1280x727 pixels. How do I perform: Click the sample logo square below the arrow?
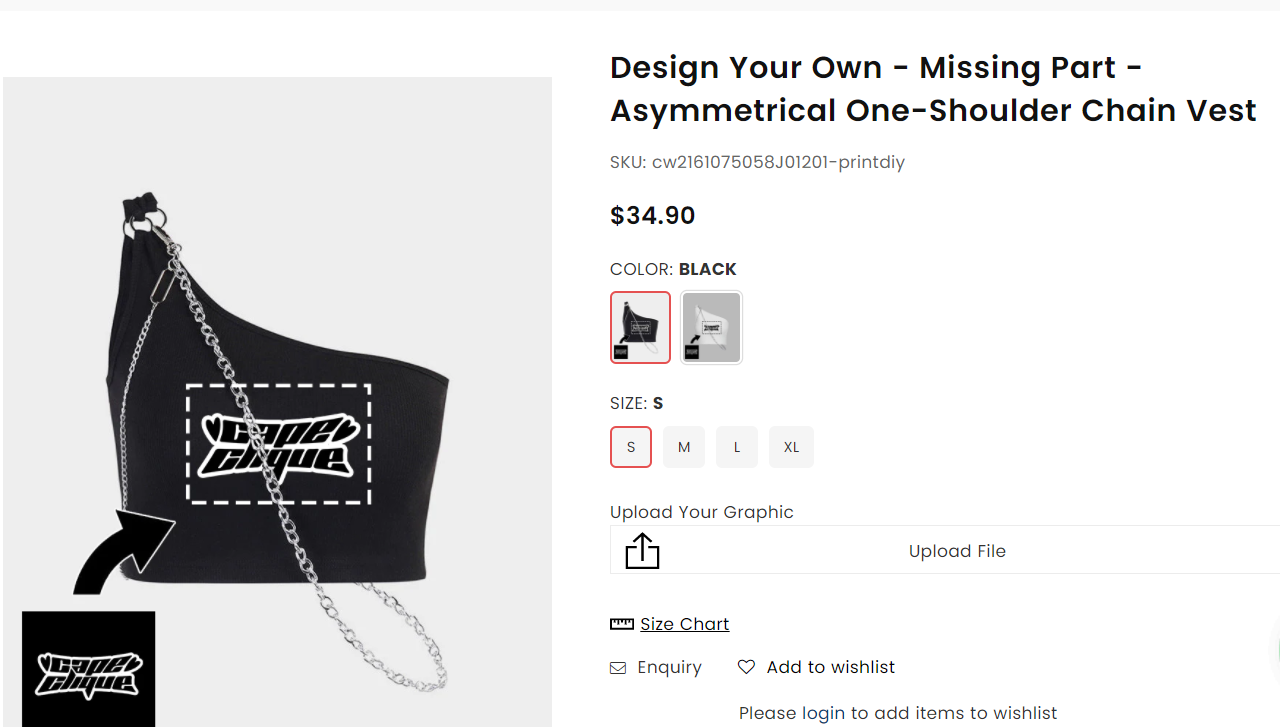89,668
